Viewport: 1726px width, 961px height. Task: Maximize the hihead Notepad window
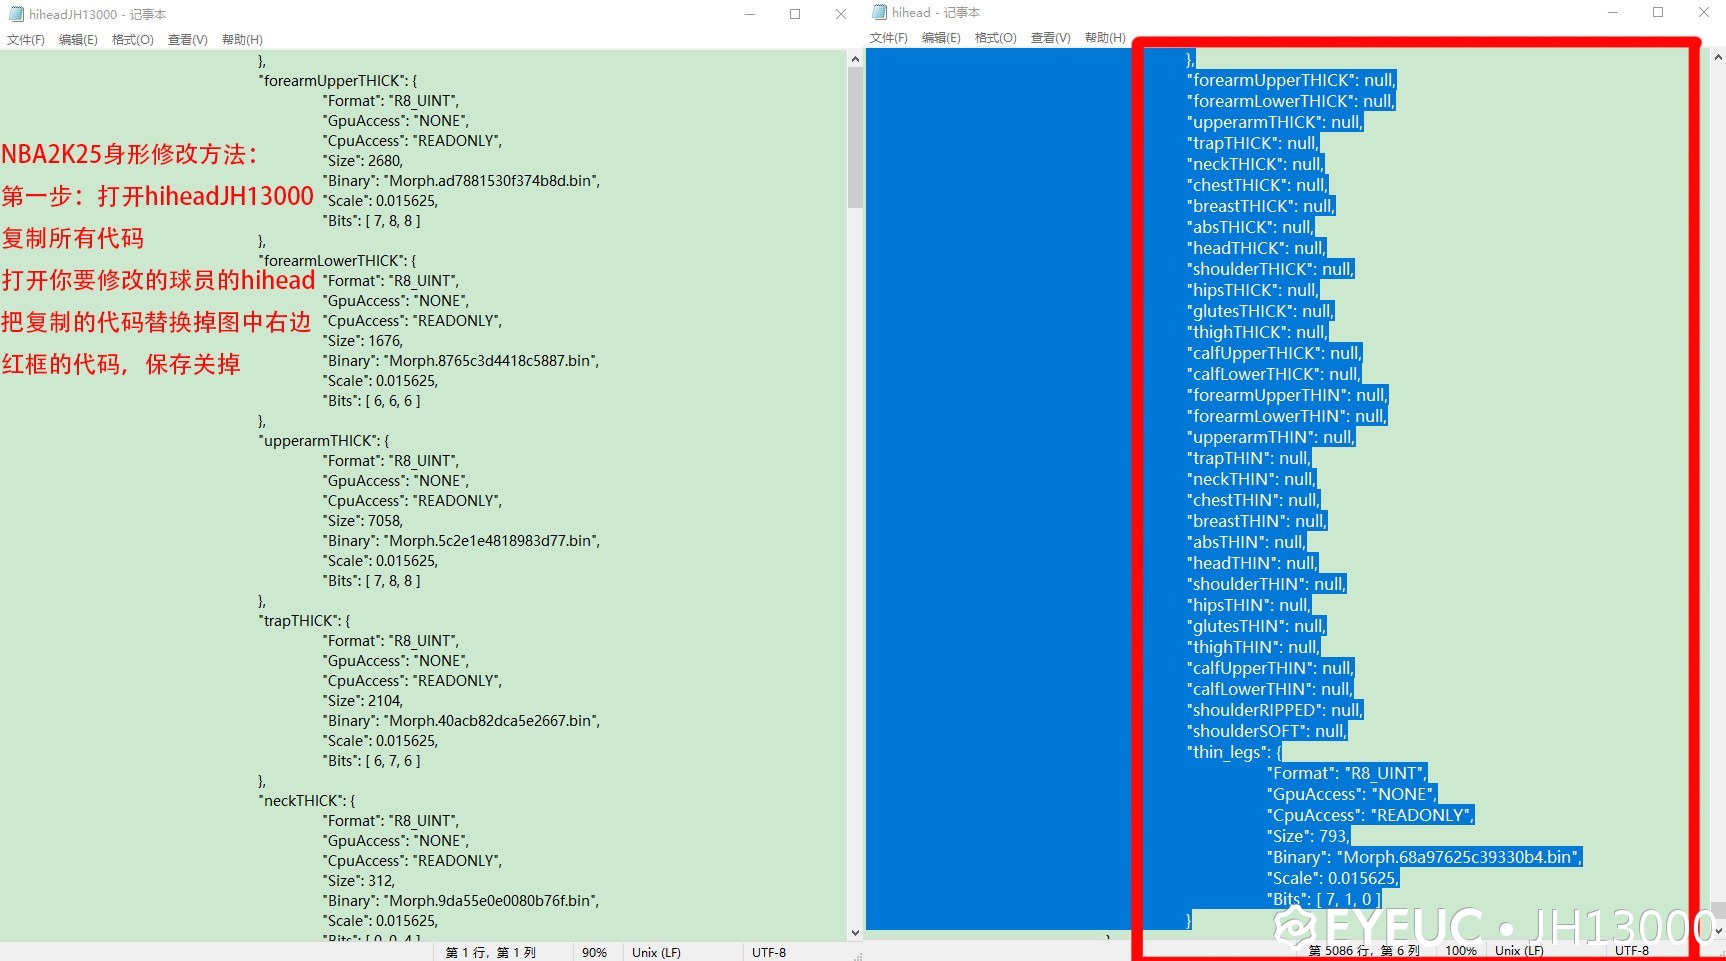(1658, 12)
